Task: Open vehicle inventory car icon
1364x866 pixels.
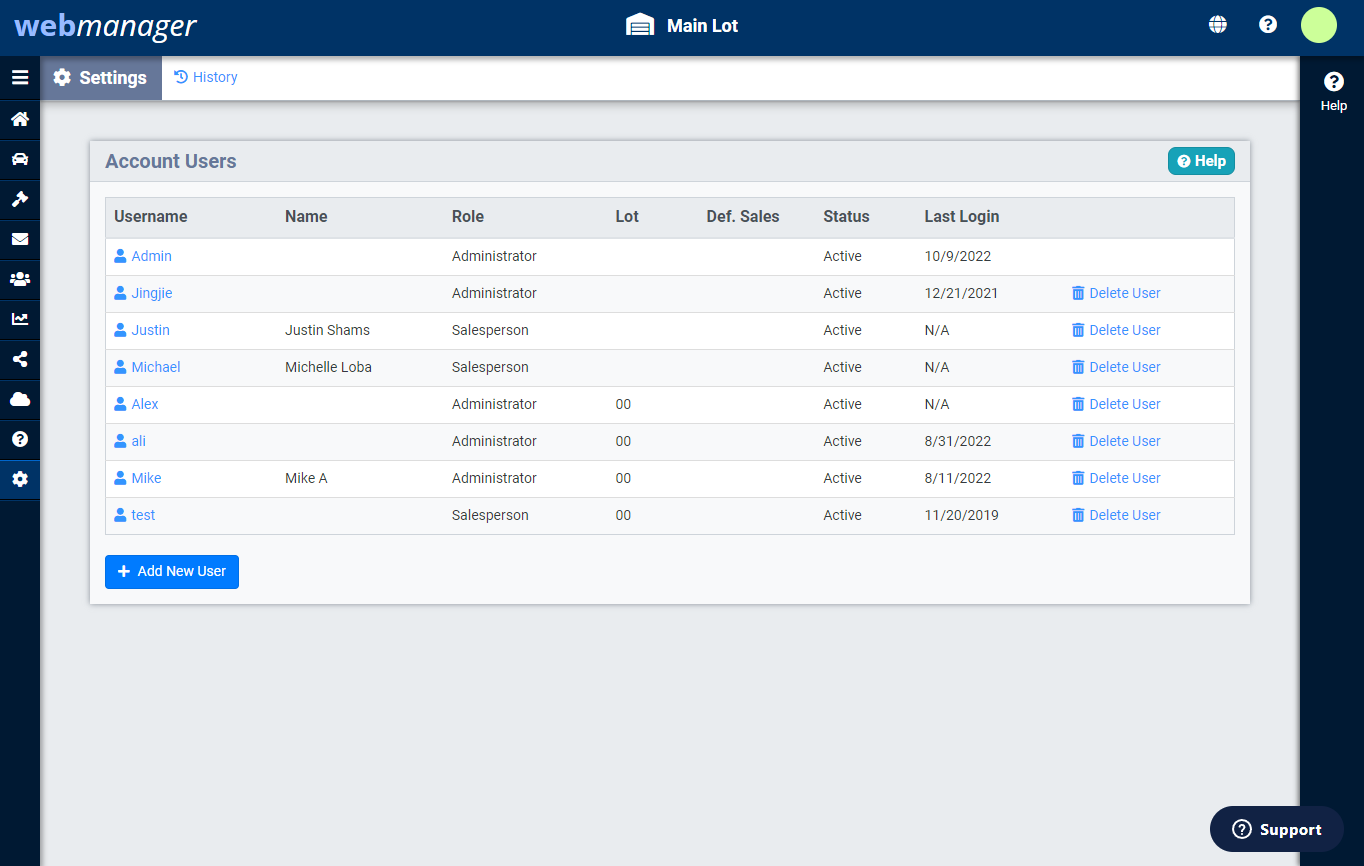Action: [x=20, y=160]
